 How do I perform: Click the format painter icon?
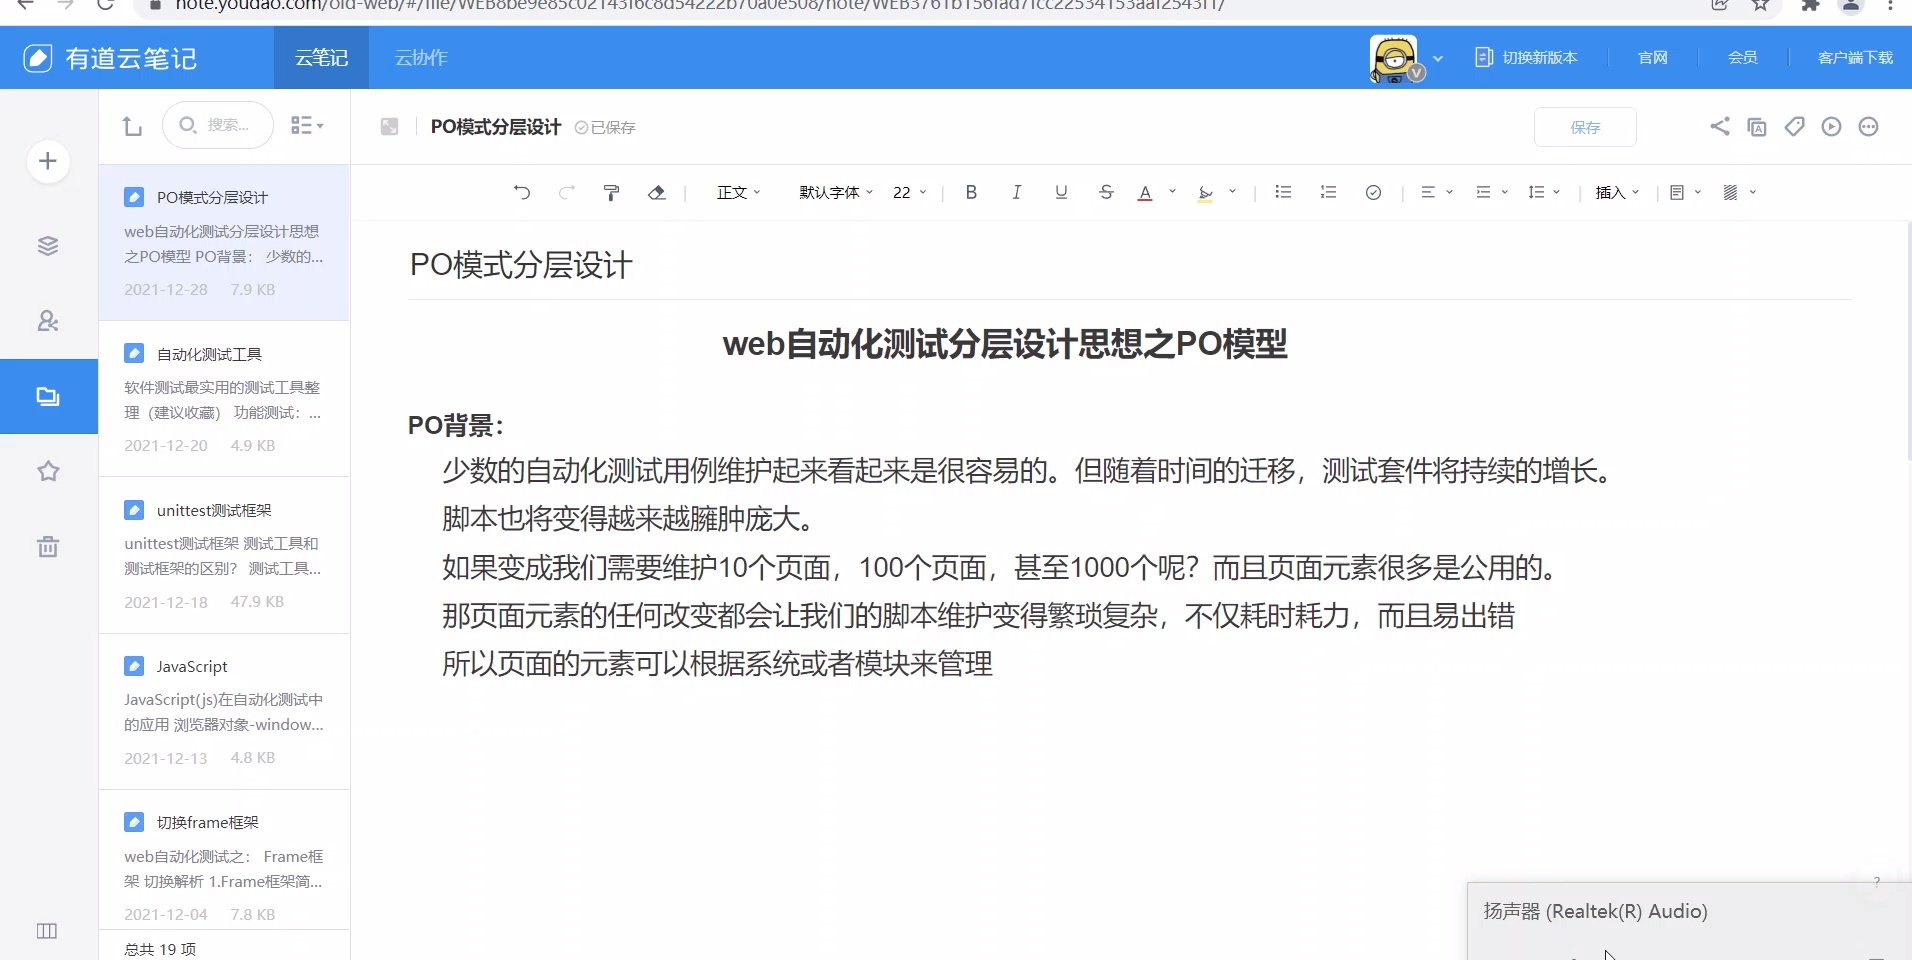click(611, 193)
